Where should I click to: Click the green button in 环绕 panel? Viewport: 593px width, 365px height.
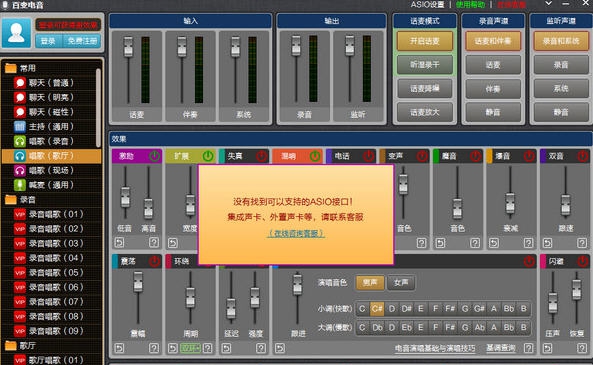point(190,348)
